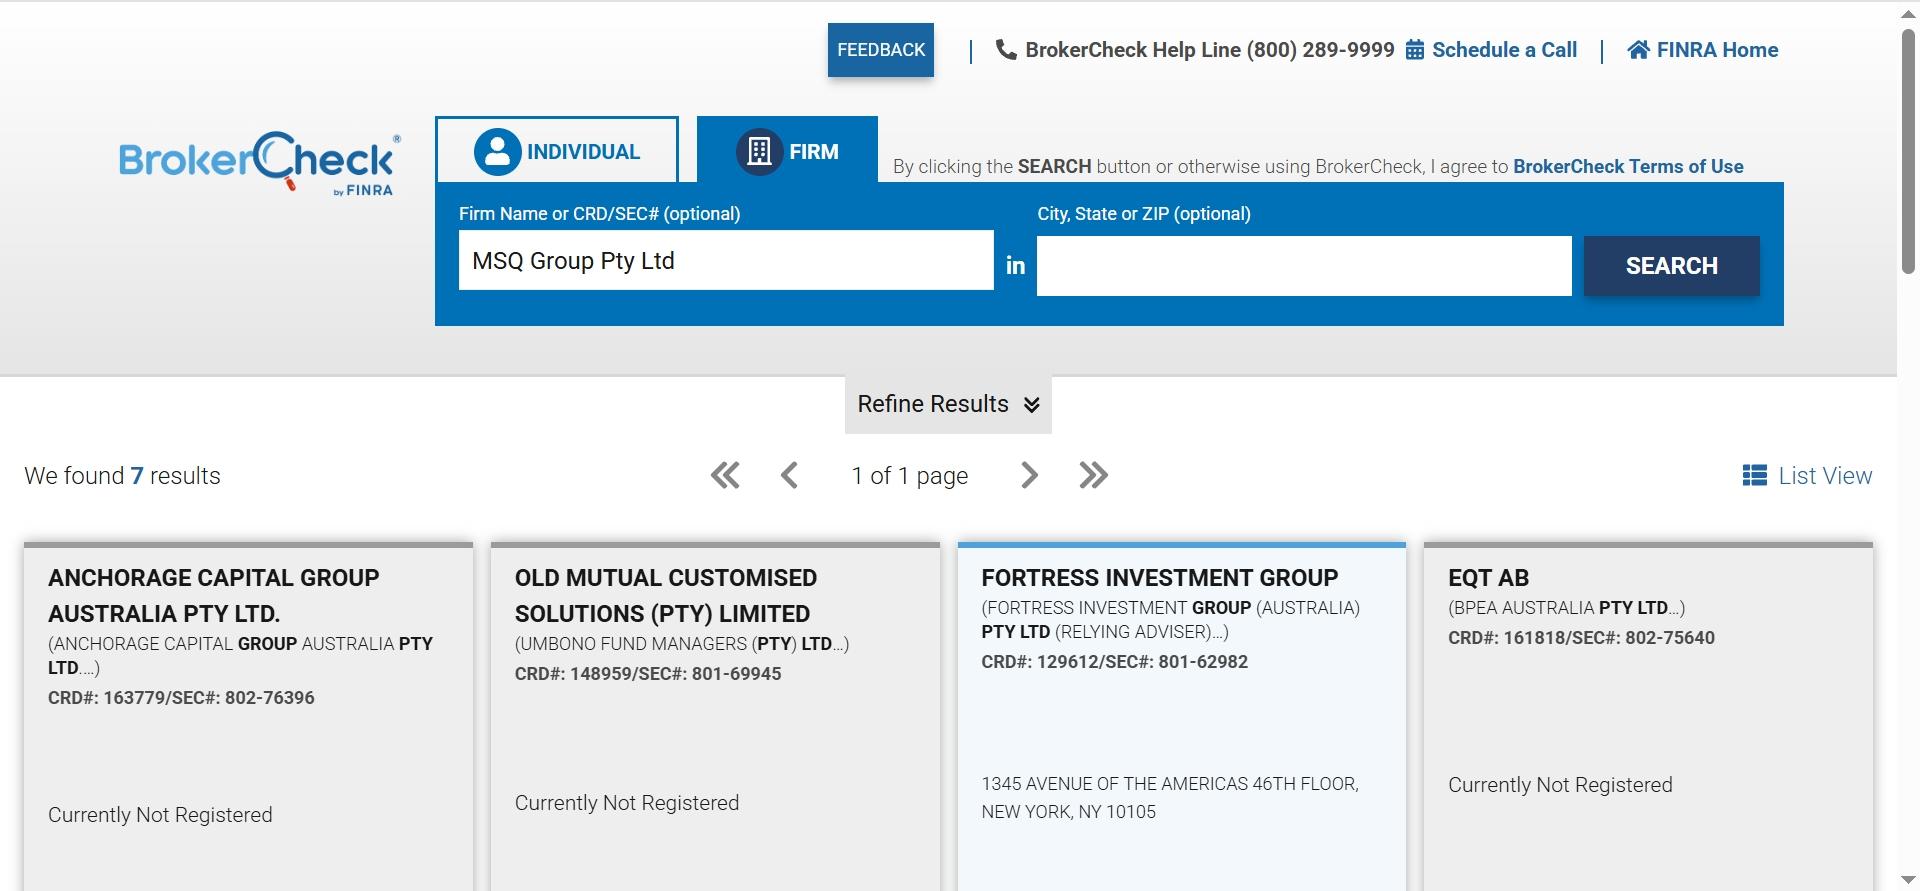1920x891 pixels.
Task: Open the EQT AB firm card title
Action: 1488,578
